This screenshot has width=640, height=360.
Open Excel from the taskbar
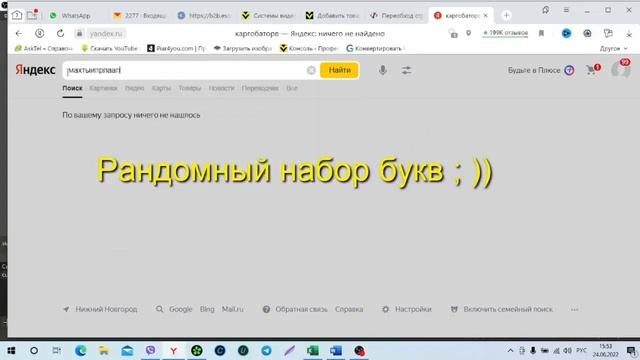tap(313, 351)
